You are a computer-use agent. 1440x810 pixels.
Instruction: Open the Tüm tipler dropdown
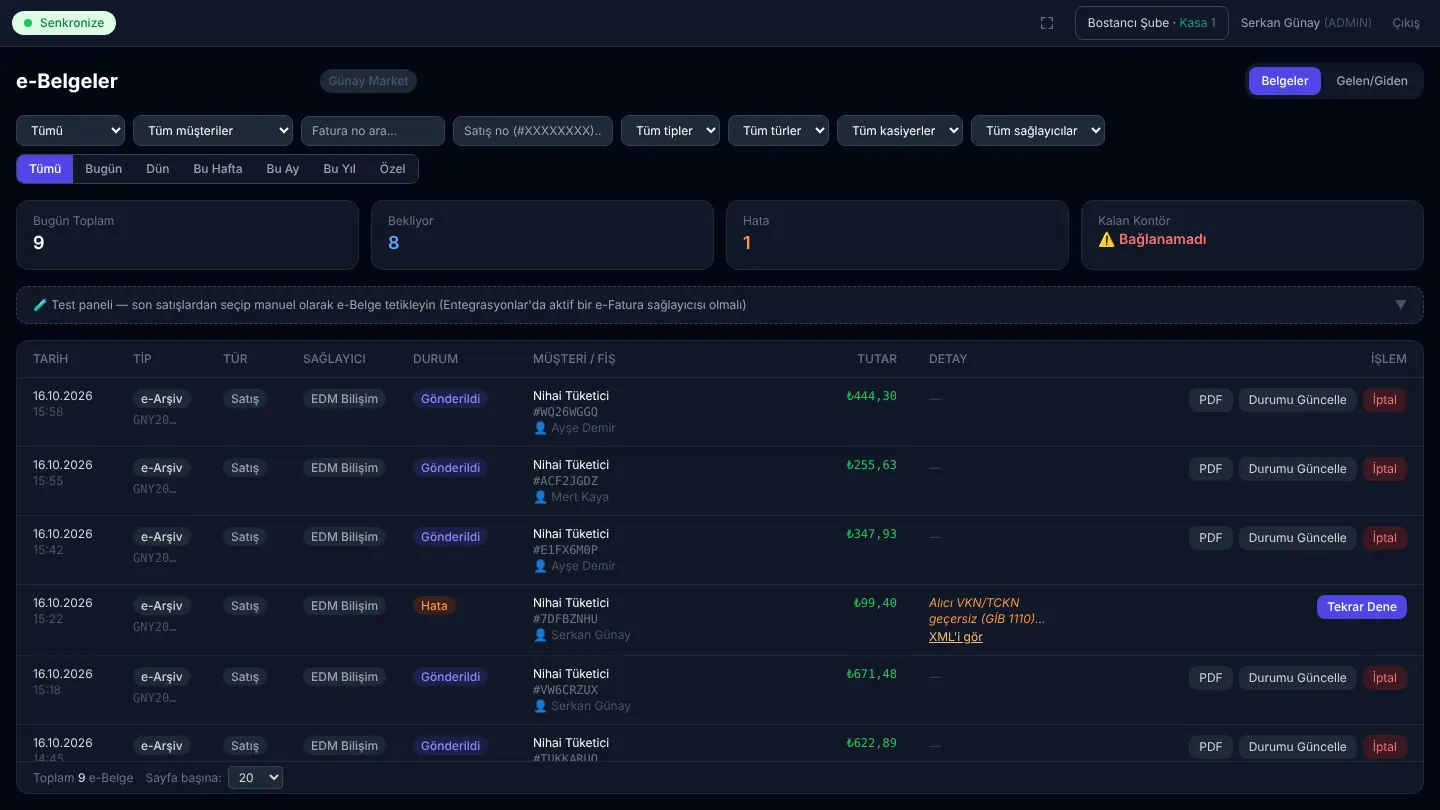pos(670,131)
